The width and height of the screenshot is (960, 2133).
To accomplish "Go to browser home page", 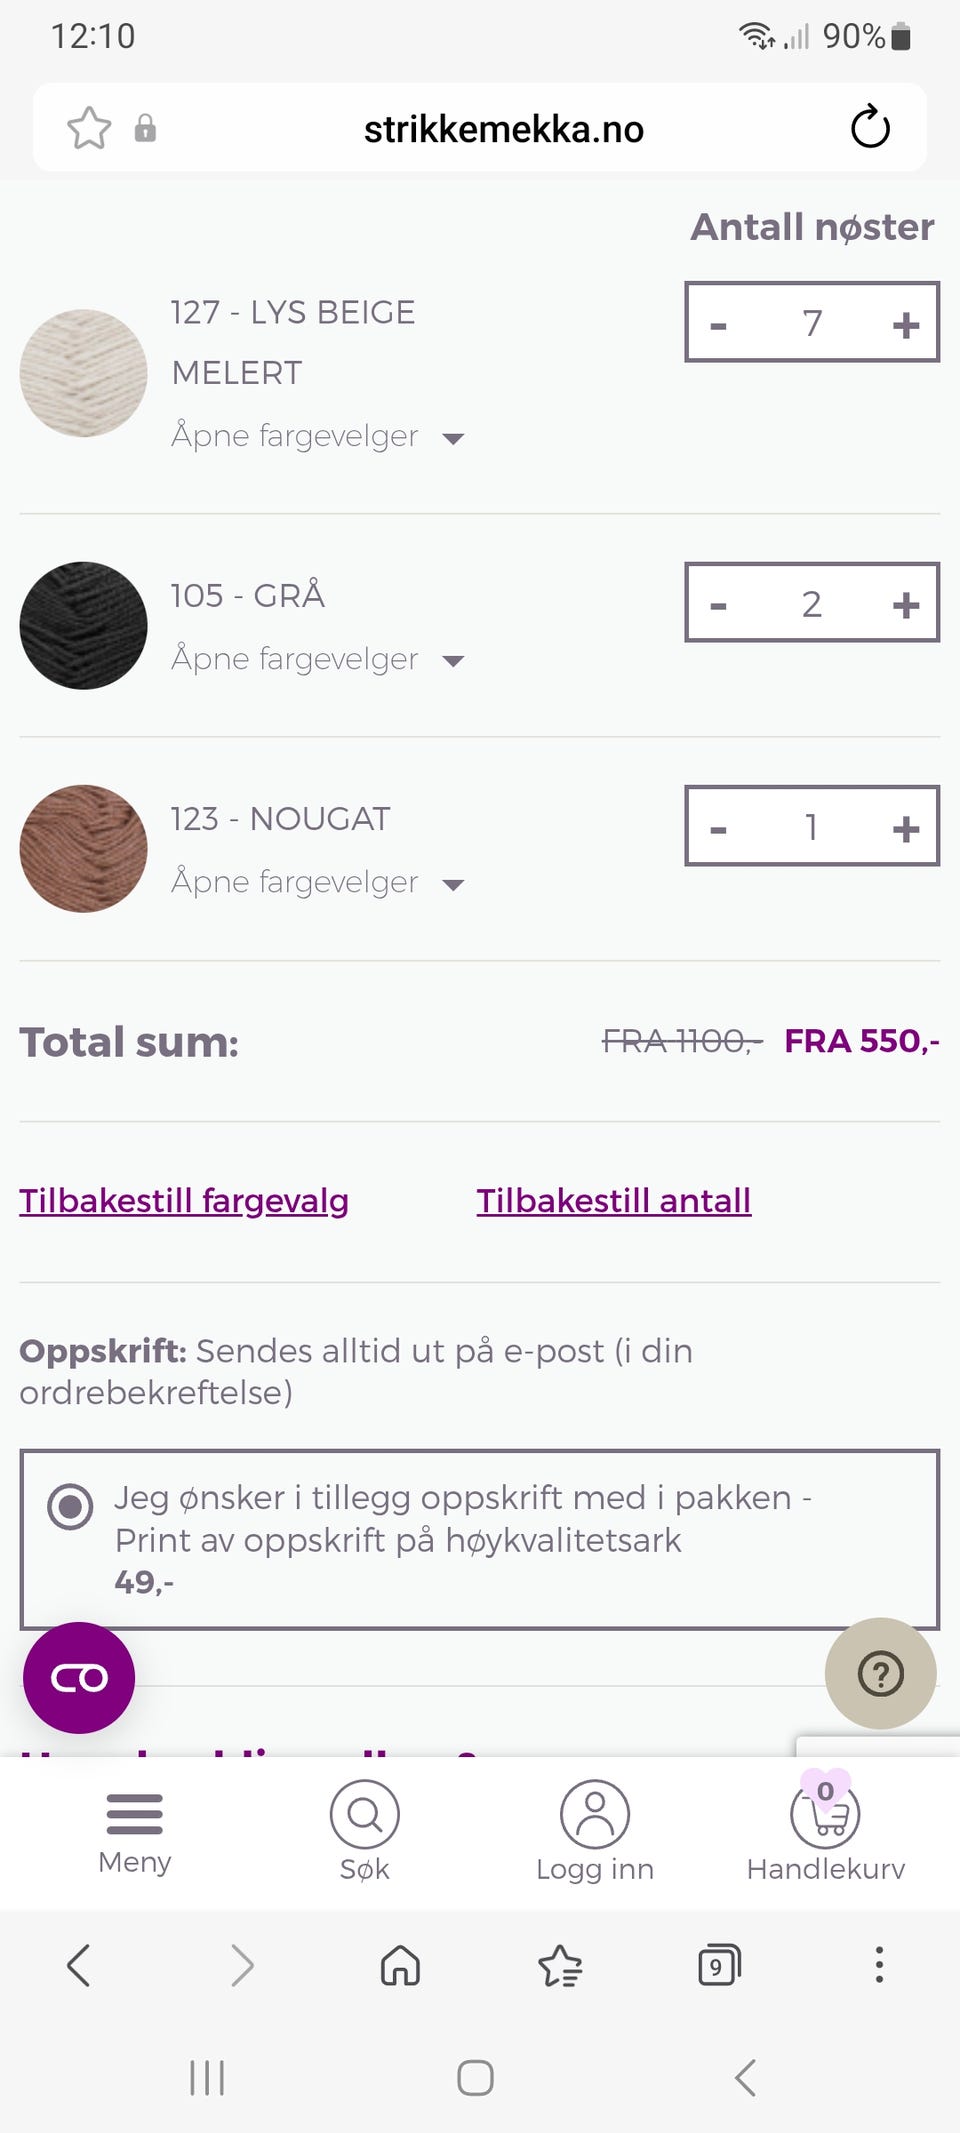I will click(x=400, y=1965).
